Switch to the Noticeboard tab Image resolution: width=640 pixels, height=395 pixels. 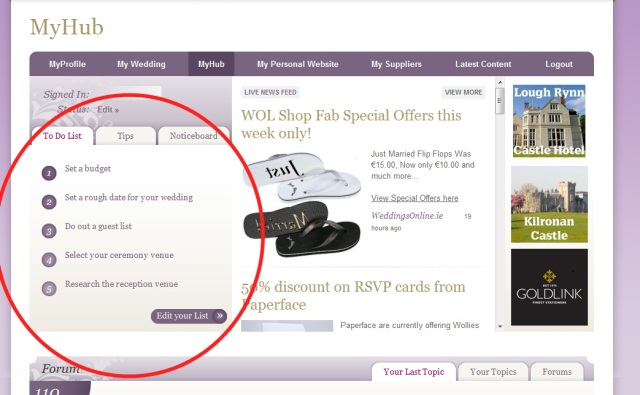coord(193,136)
